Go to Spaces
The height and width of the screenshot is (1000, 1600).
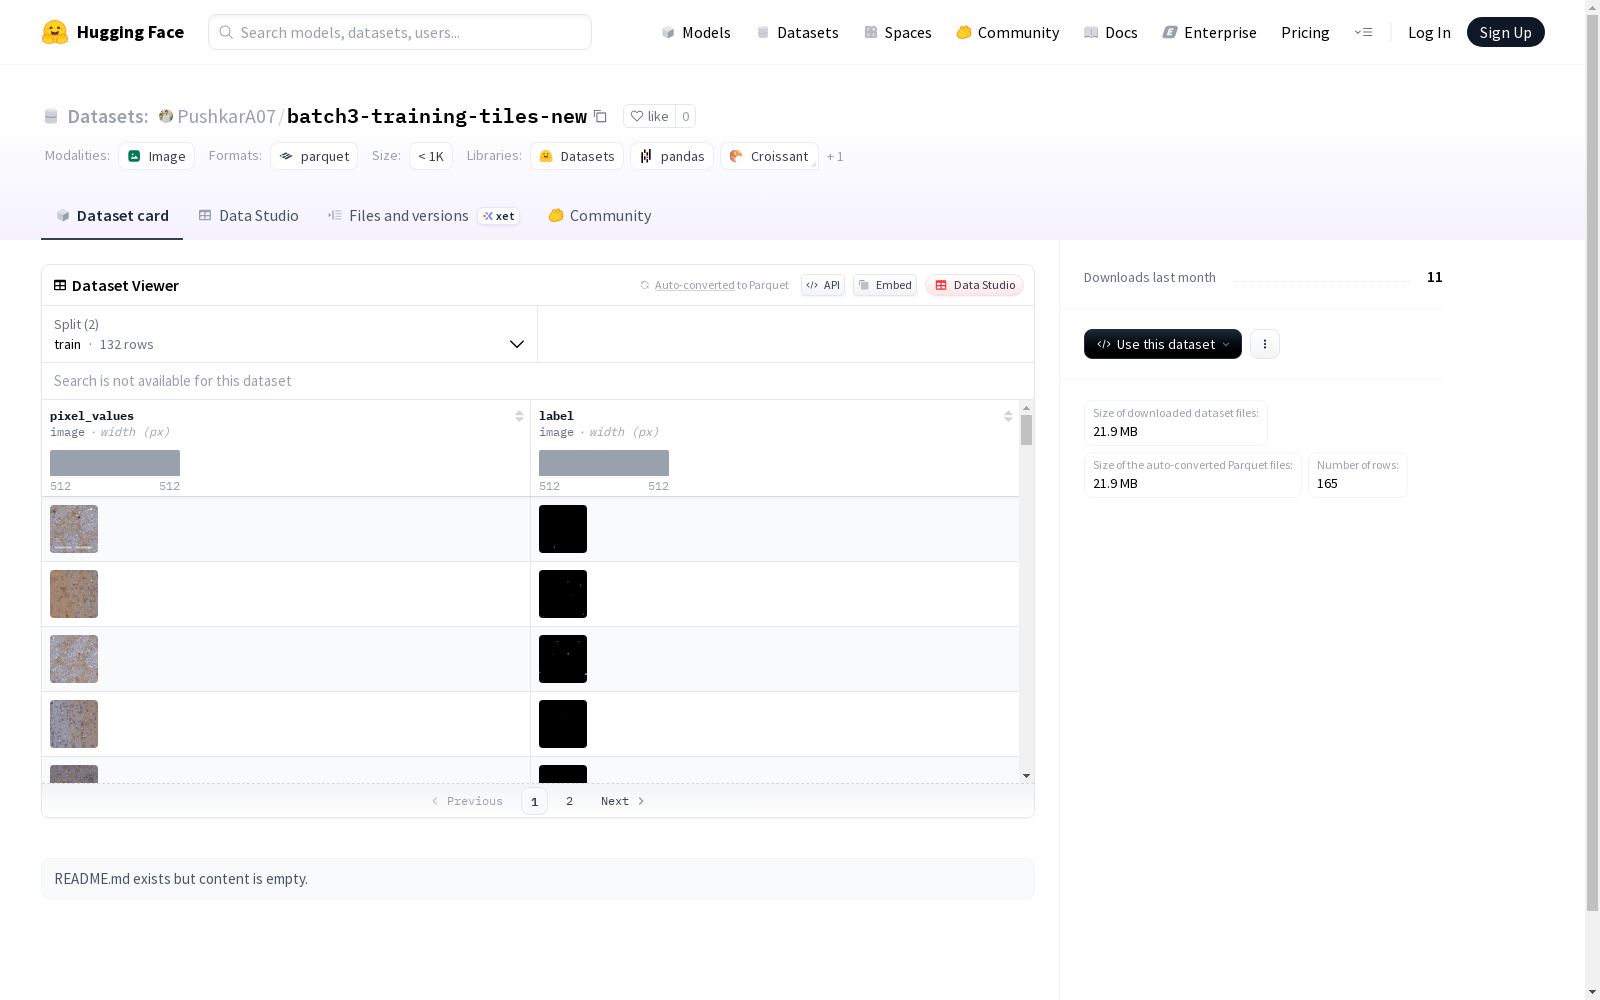pos(898,32)
